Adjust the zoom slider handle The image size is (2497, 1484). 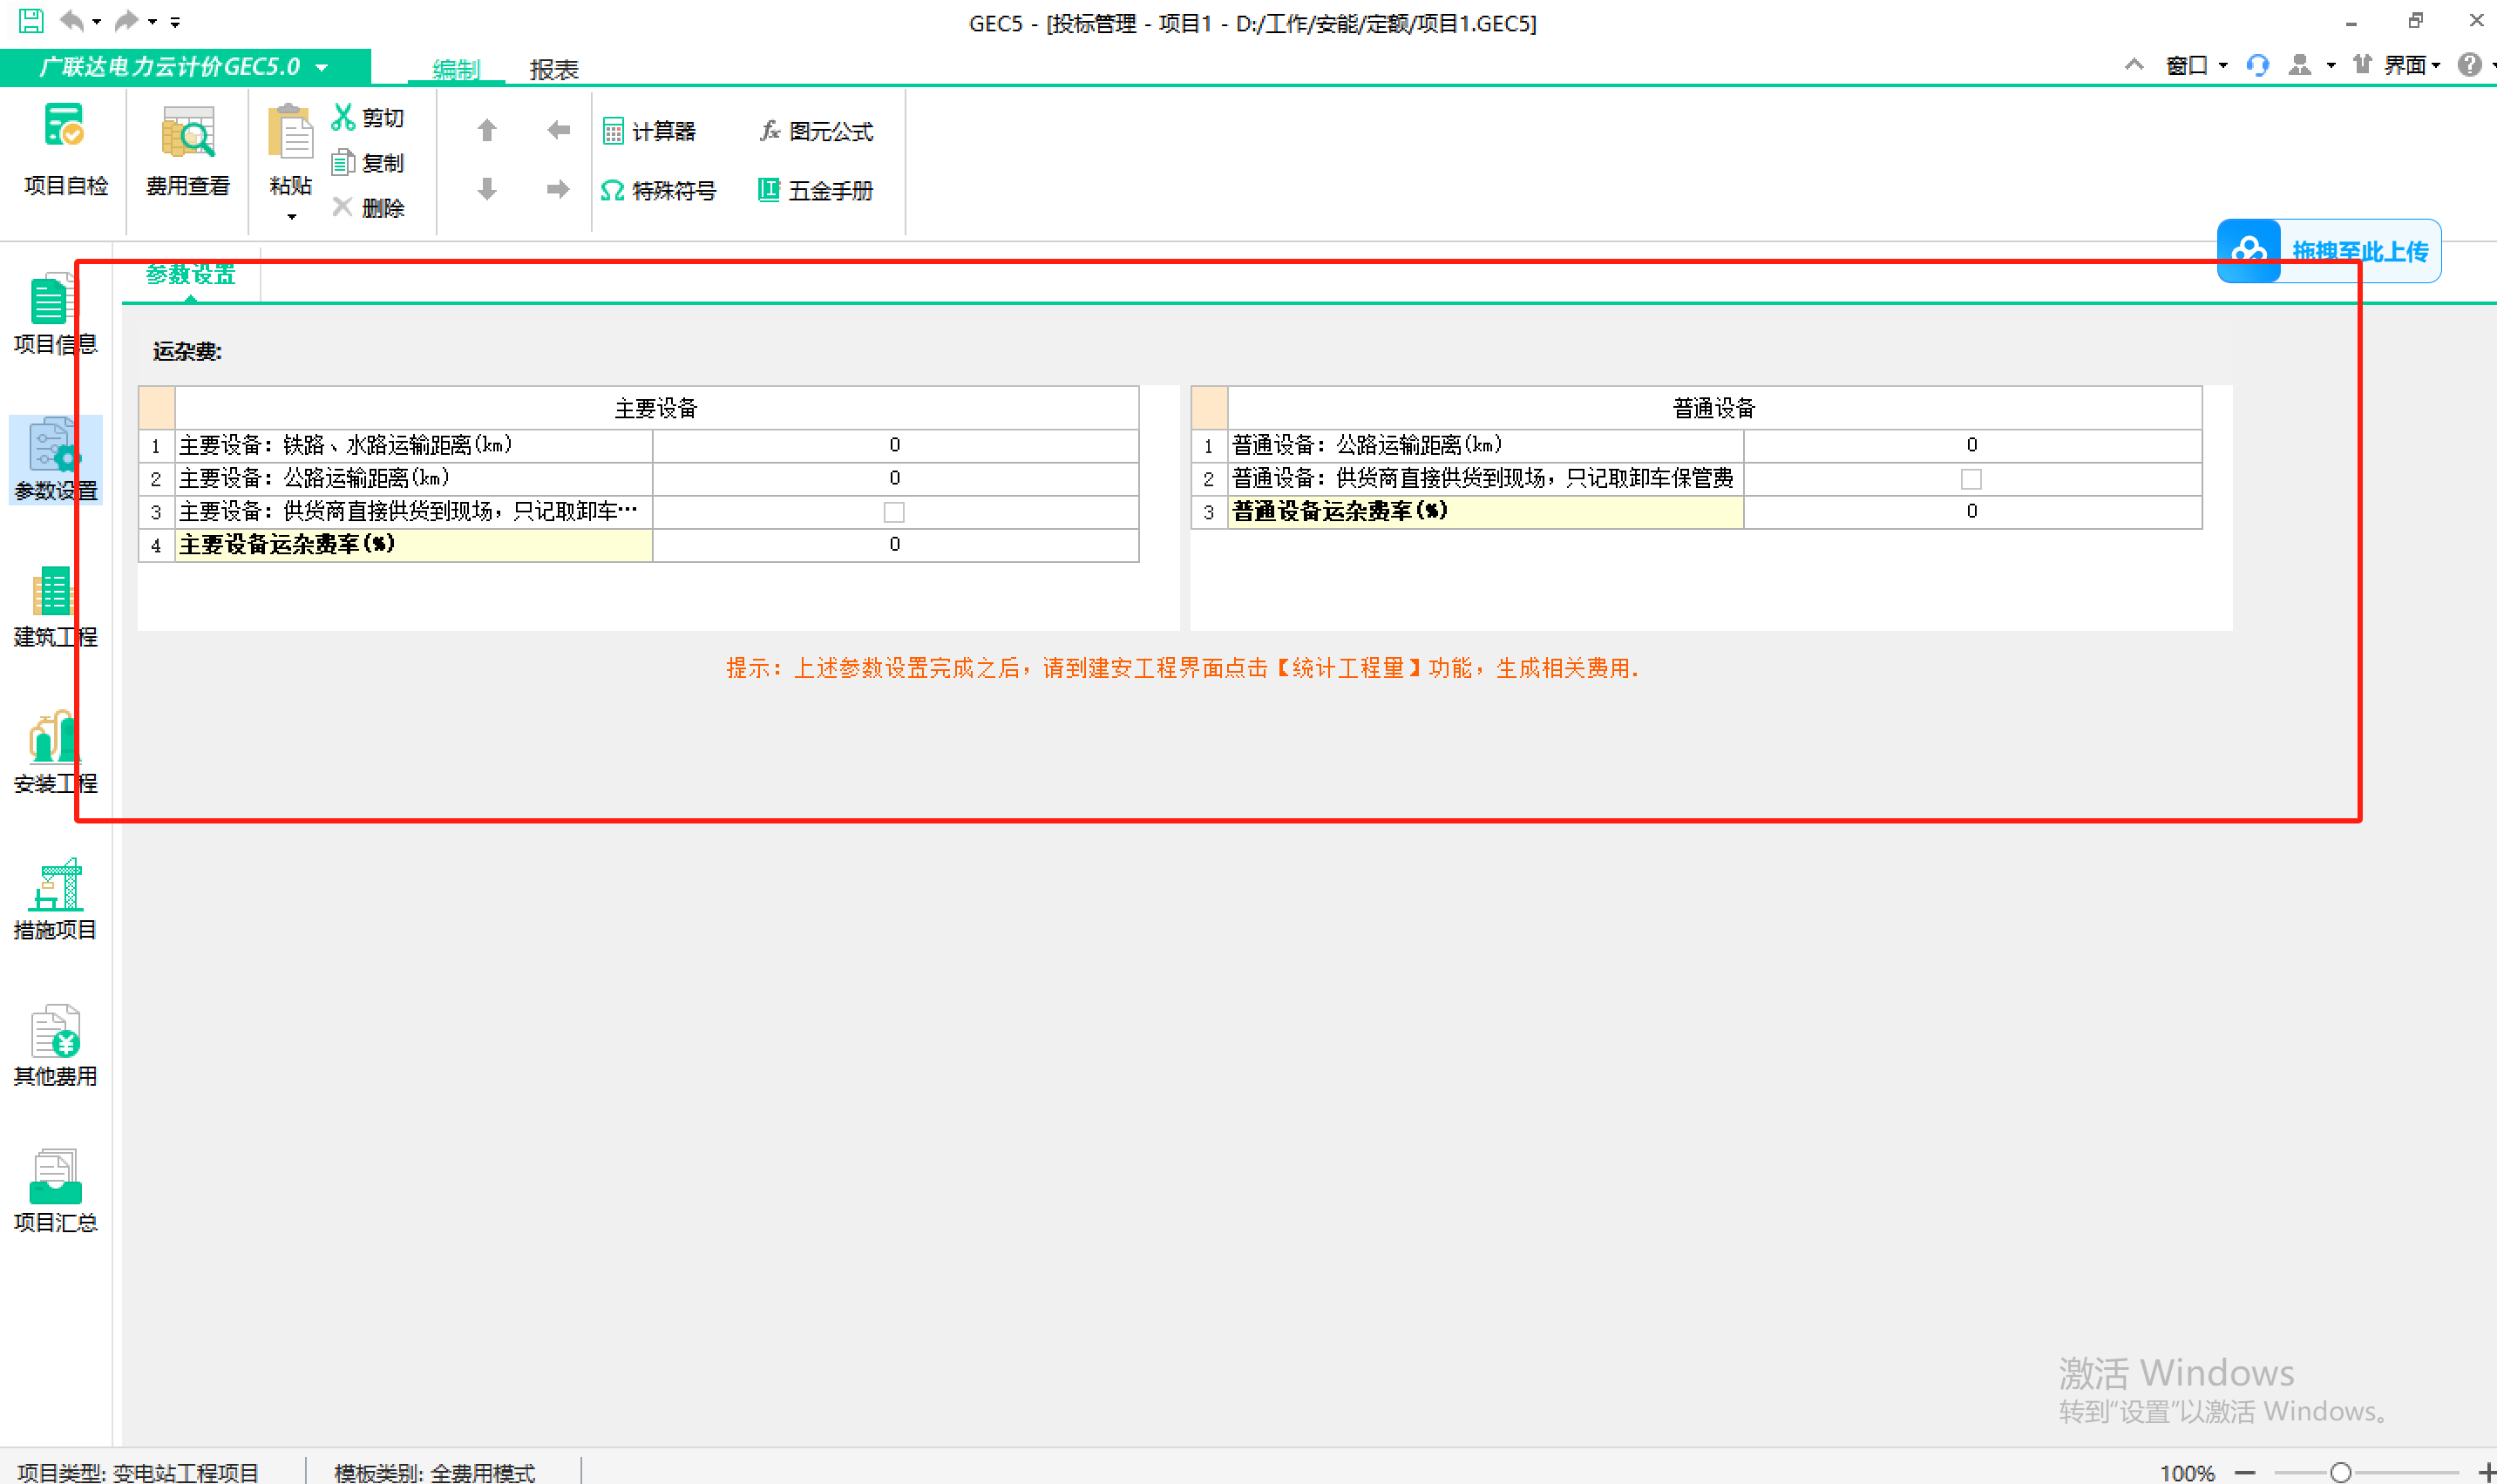(2340, 1472)
